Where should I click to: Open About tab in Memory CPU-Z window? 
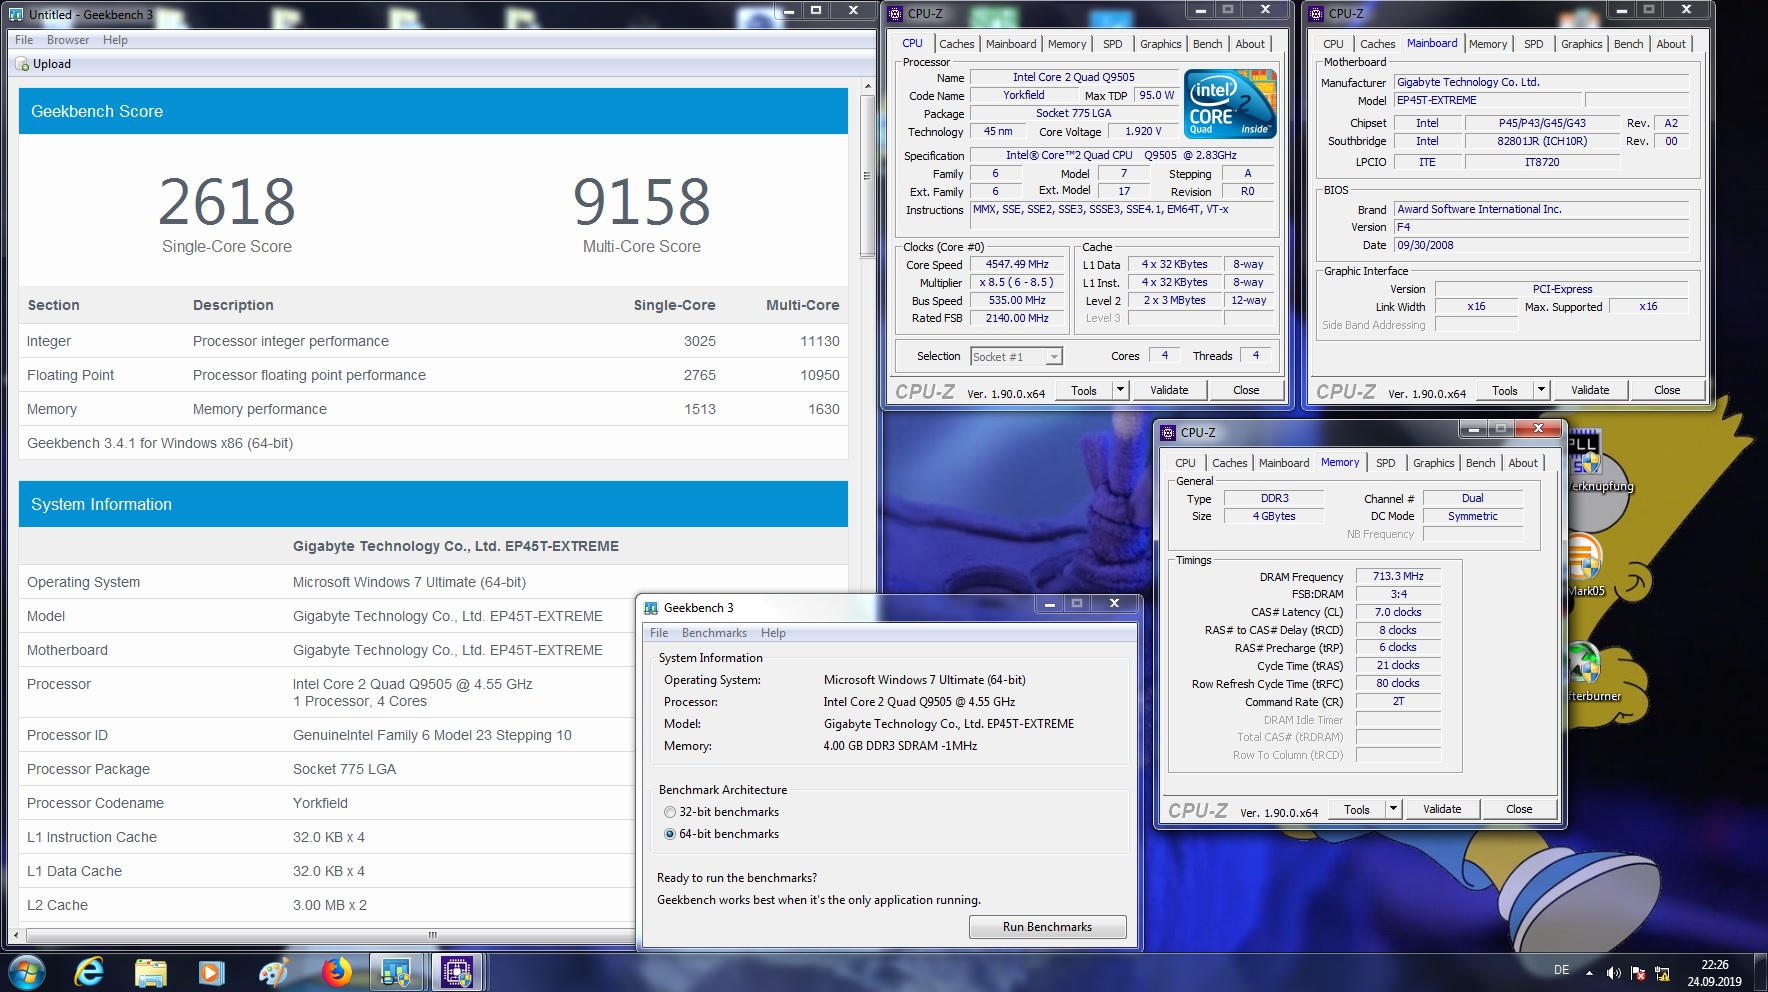click(1523, 463)
